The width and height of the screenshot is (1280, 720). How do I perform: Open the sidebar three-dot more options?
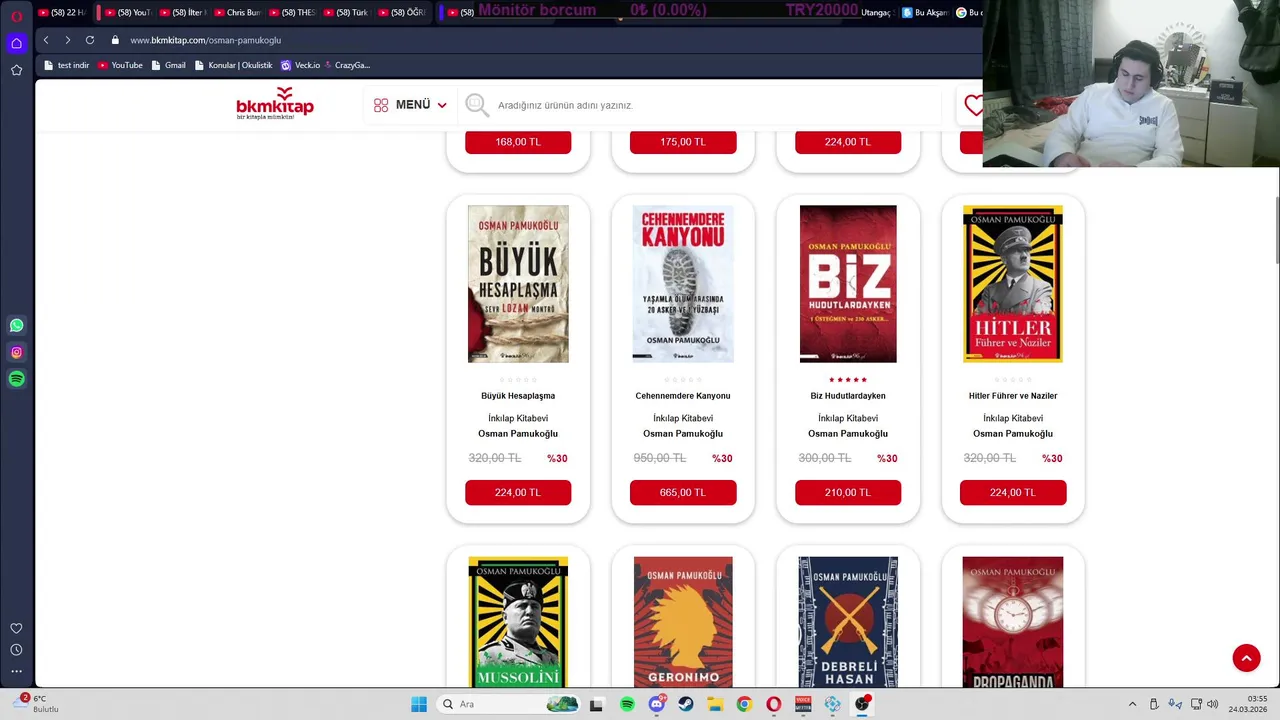(x=16, y=671)
